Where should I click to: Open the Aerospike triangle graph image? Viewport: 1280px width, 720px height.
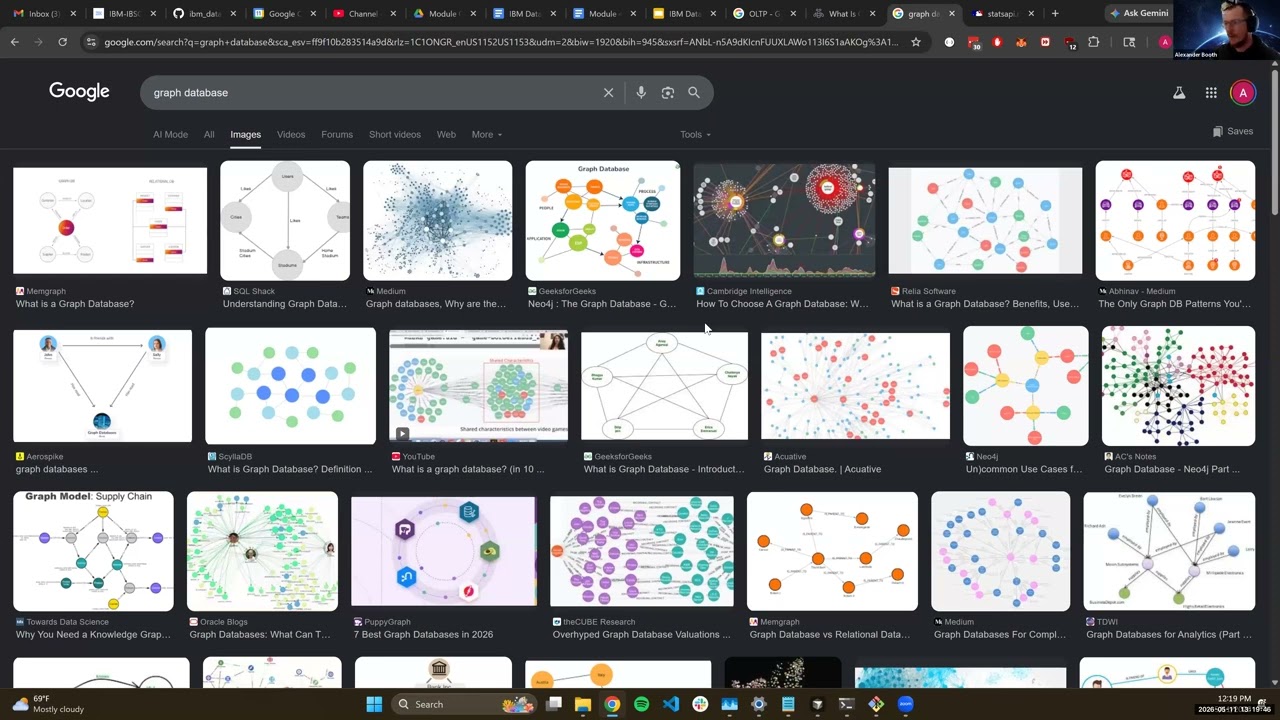[102, 386]
